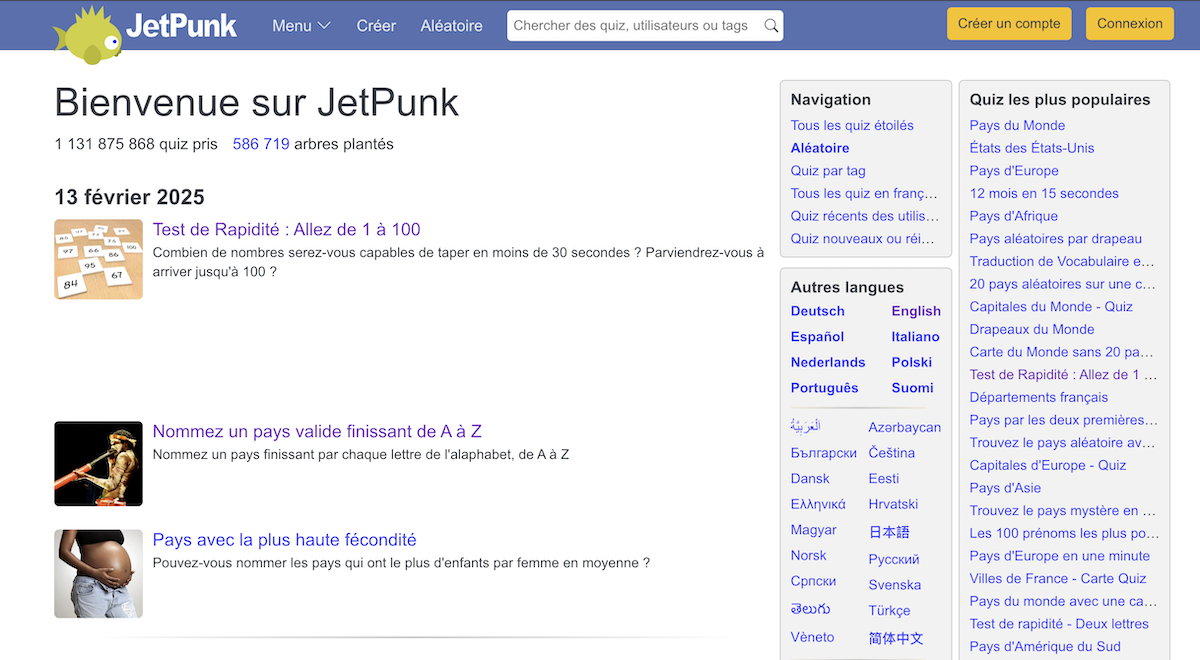Screen dimensions: 1200x660
Task: Open the États des États-Unis quiz
Action: [1032, 148]
